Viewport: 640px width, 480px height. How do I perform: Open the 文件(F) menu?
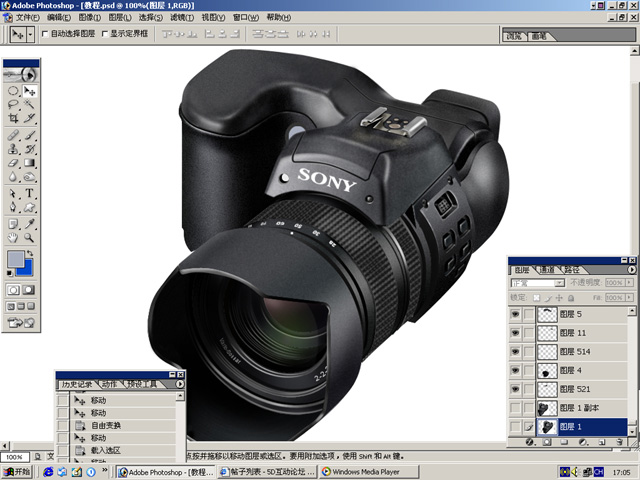(x=27, y=18)
